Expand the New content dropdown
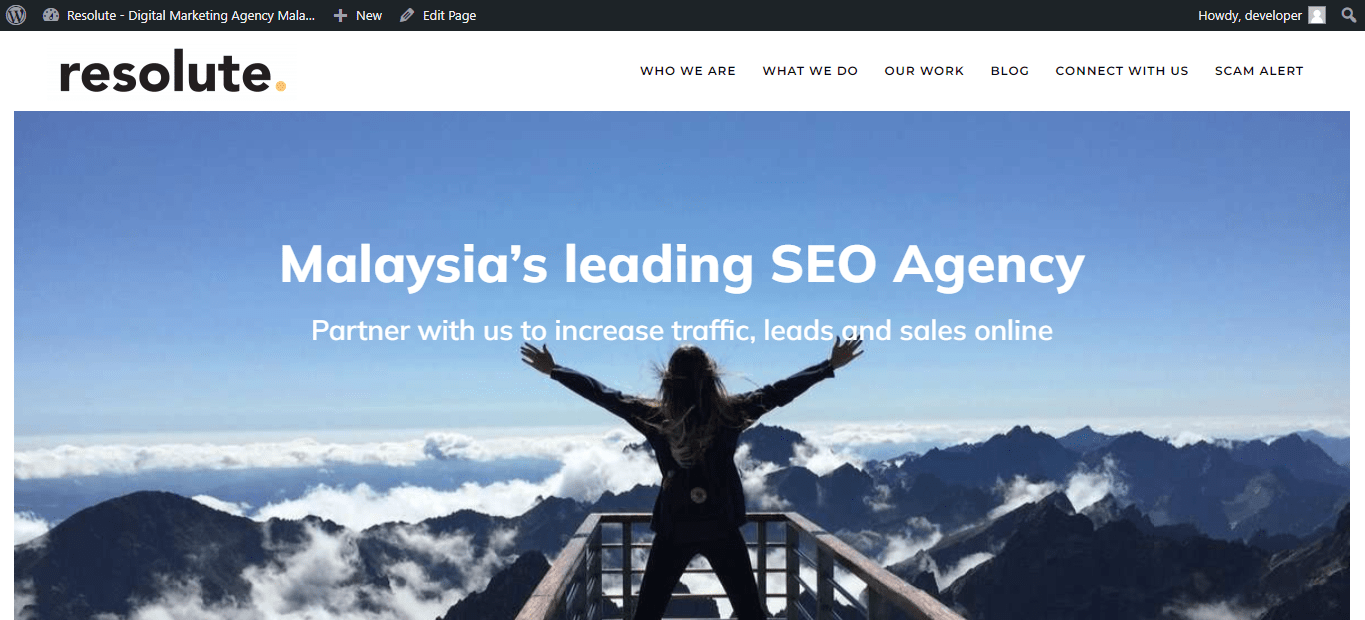The height and width of the screenshot is (620, 1365). tap(358, 15)
